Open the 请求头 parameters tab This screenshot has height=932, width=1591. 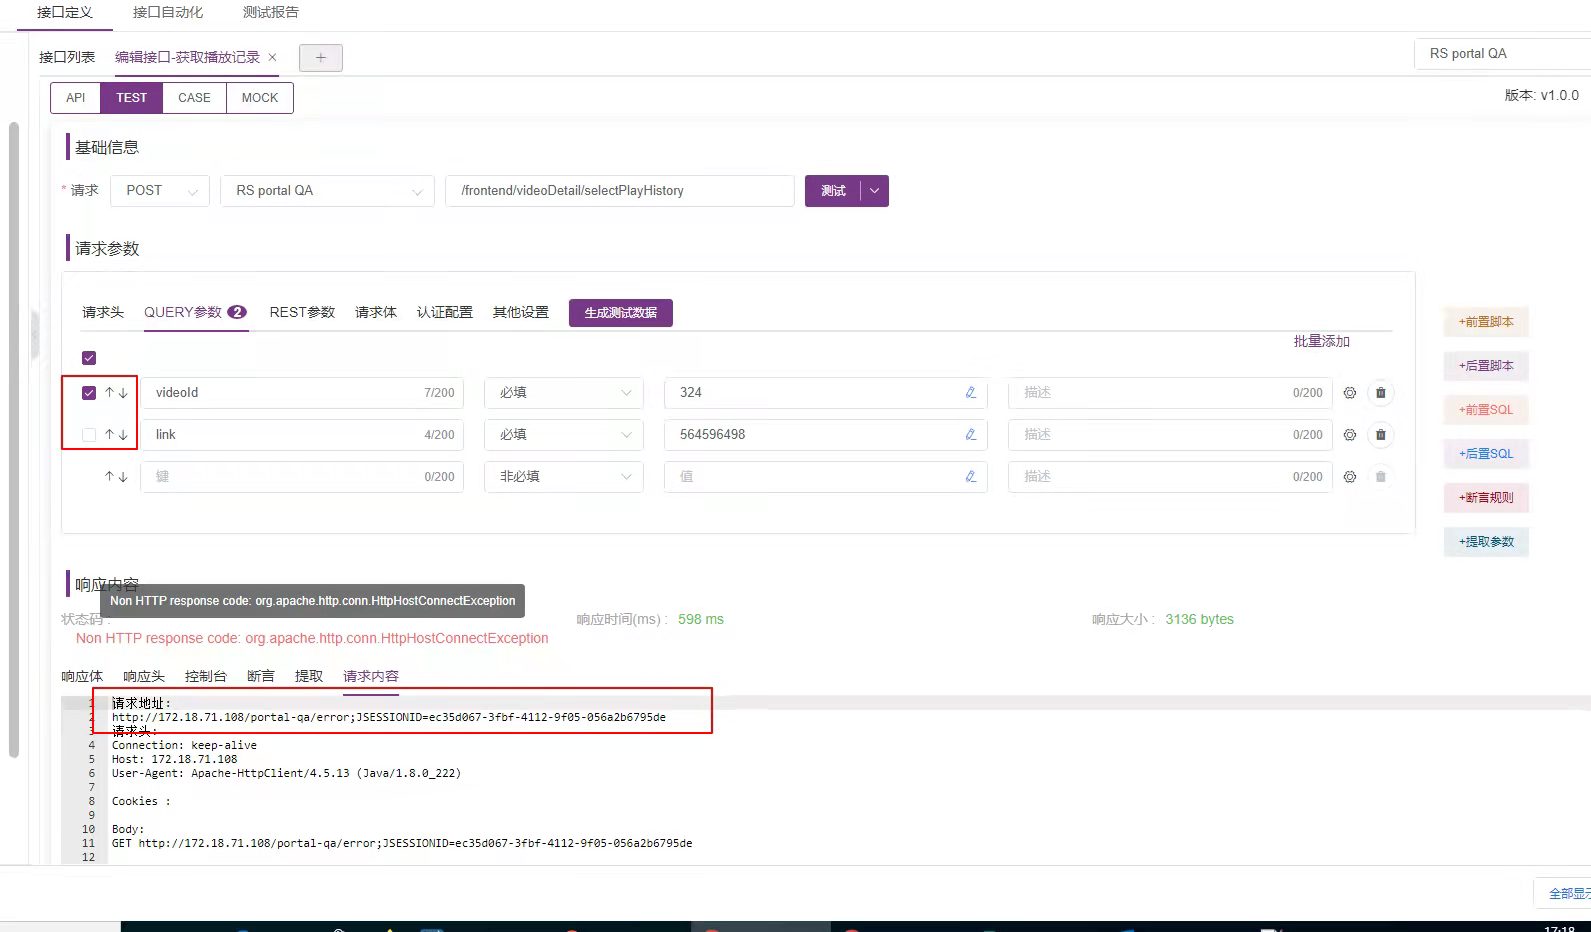[103, 312]
